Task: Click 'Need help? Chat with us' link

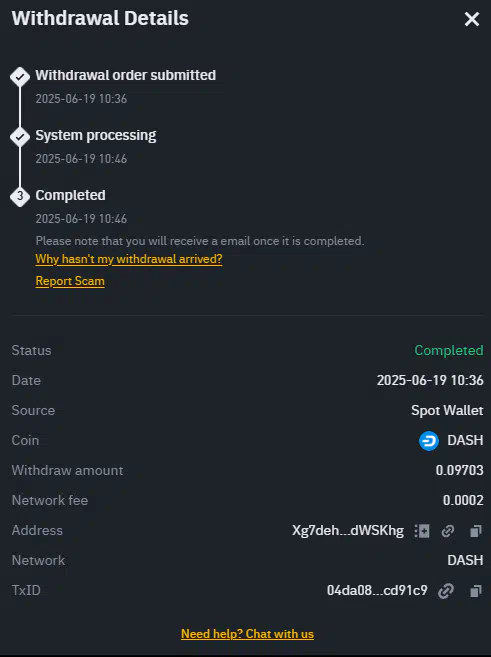Action: [x=247, y=634]
